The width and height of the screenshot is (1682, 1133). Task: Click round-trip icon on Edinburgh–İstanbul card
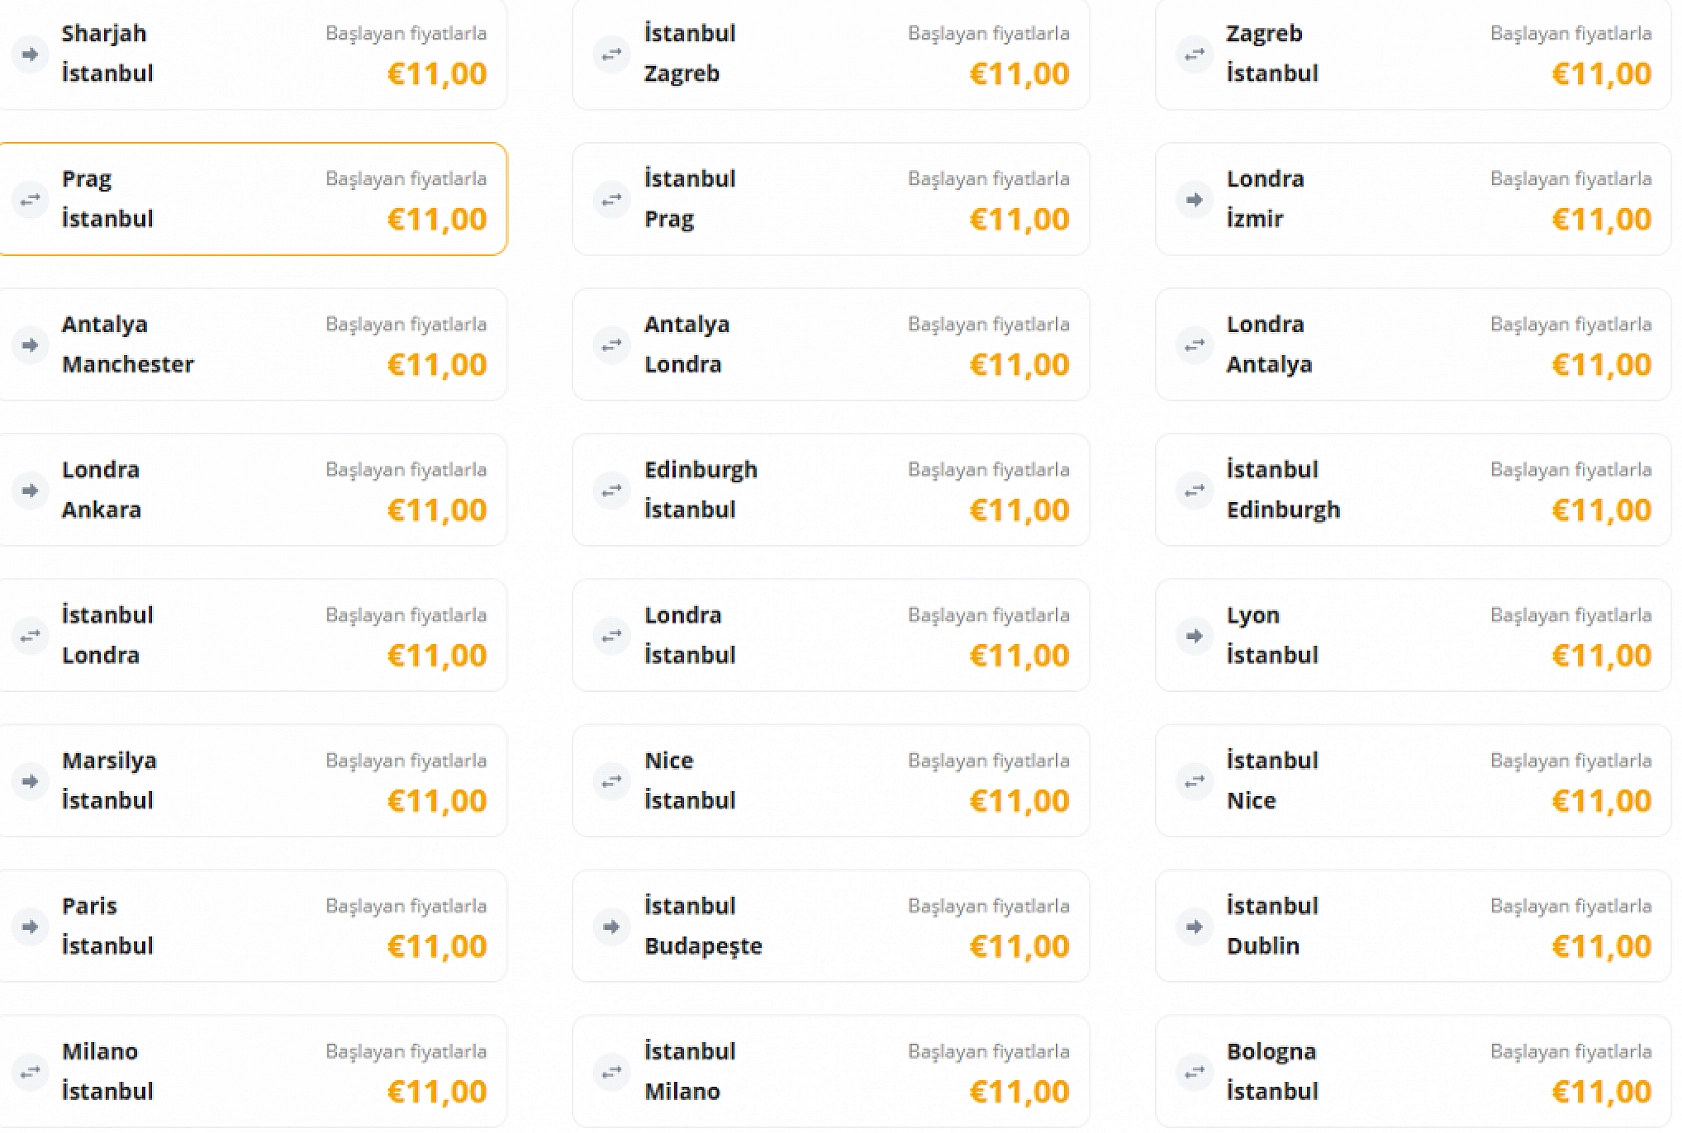[611, 491]
